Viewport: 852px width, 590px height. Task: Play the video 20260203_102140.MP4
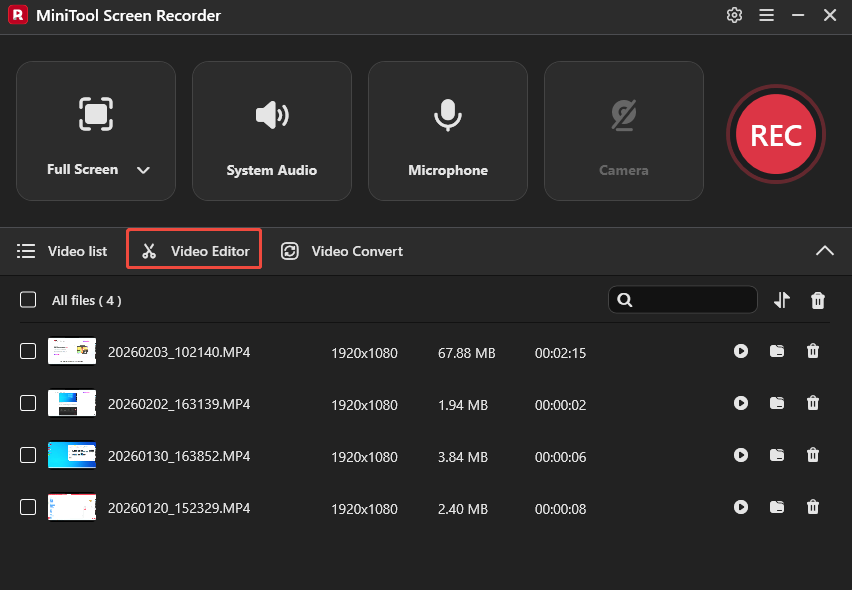pyautogui.click(x=741, y=351)
